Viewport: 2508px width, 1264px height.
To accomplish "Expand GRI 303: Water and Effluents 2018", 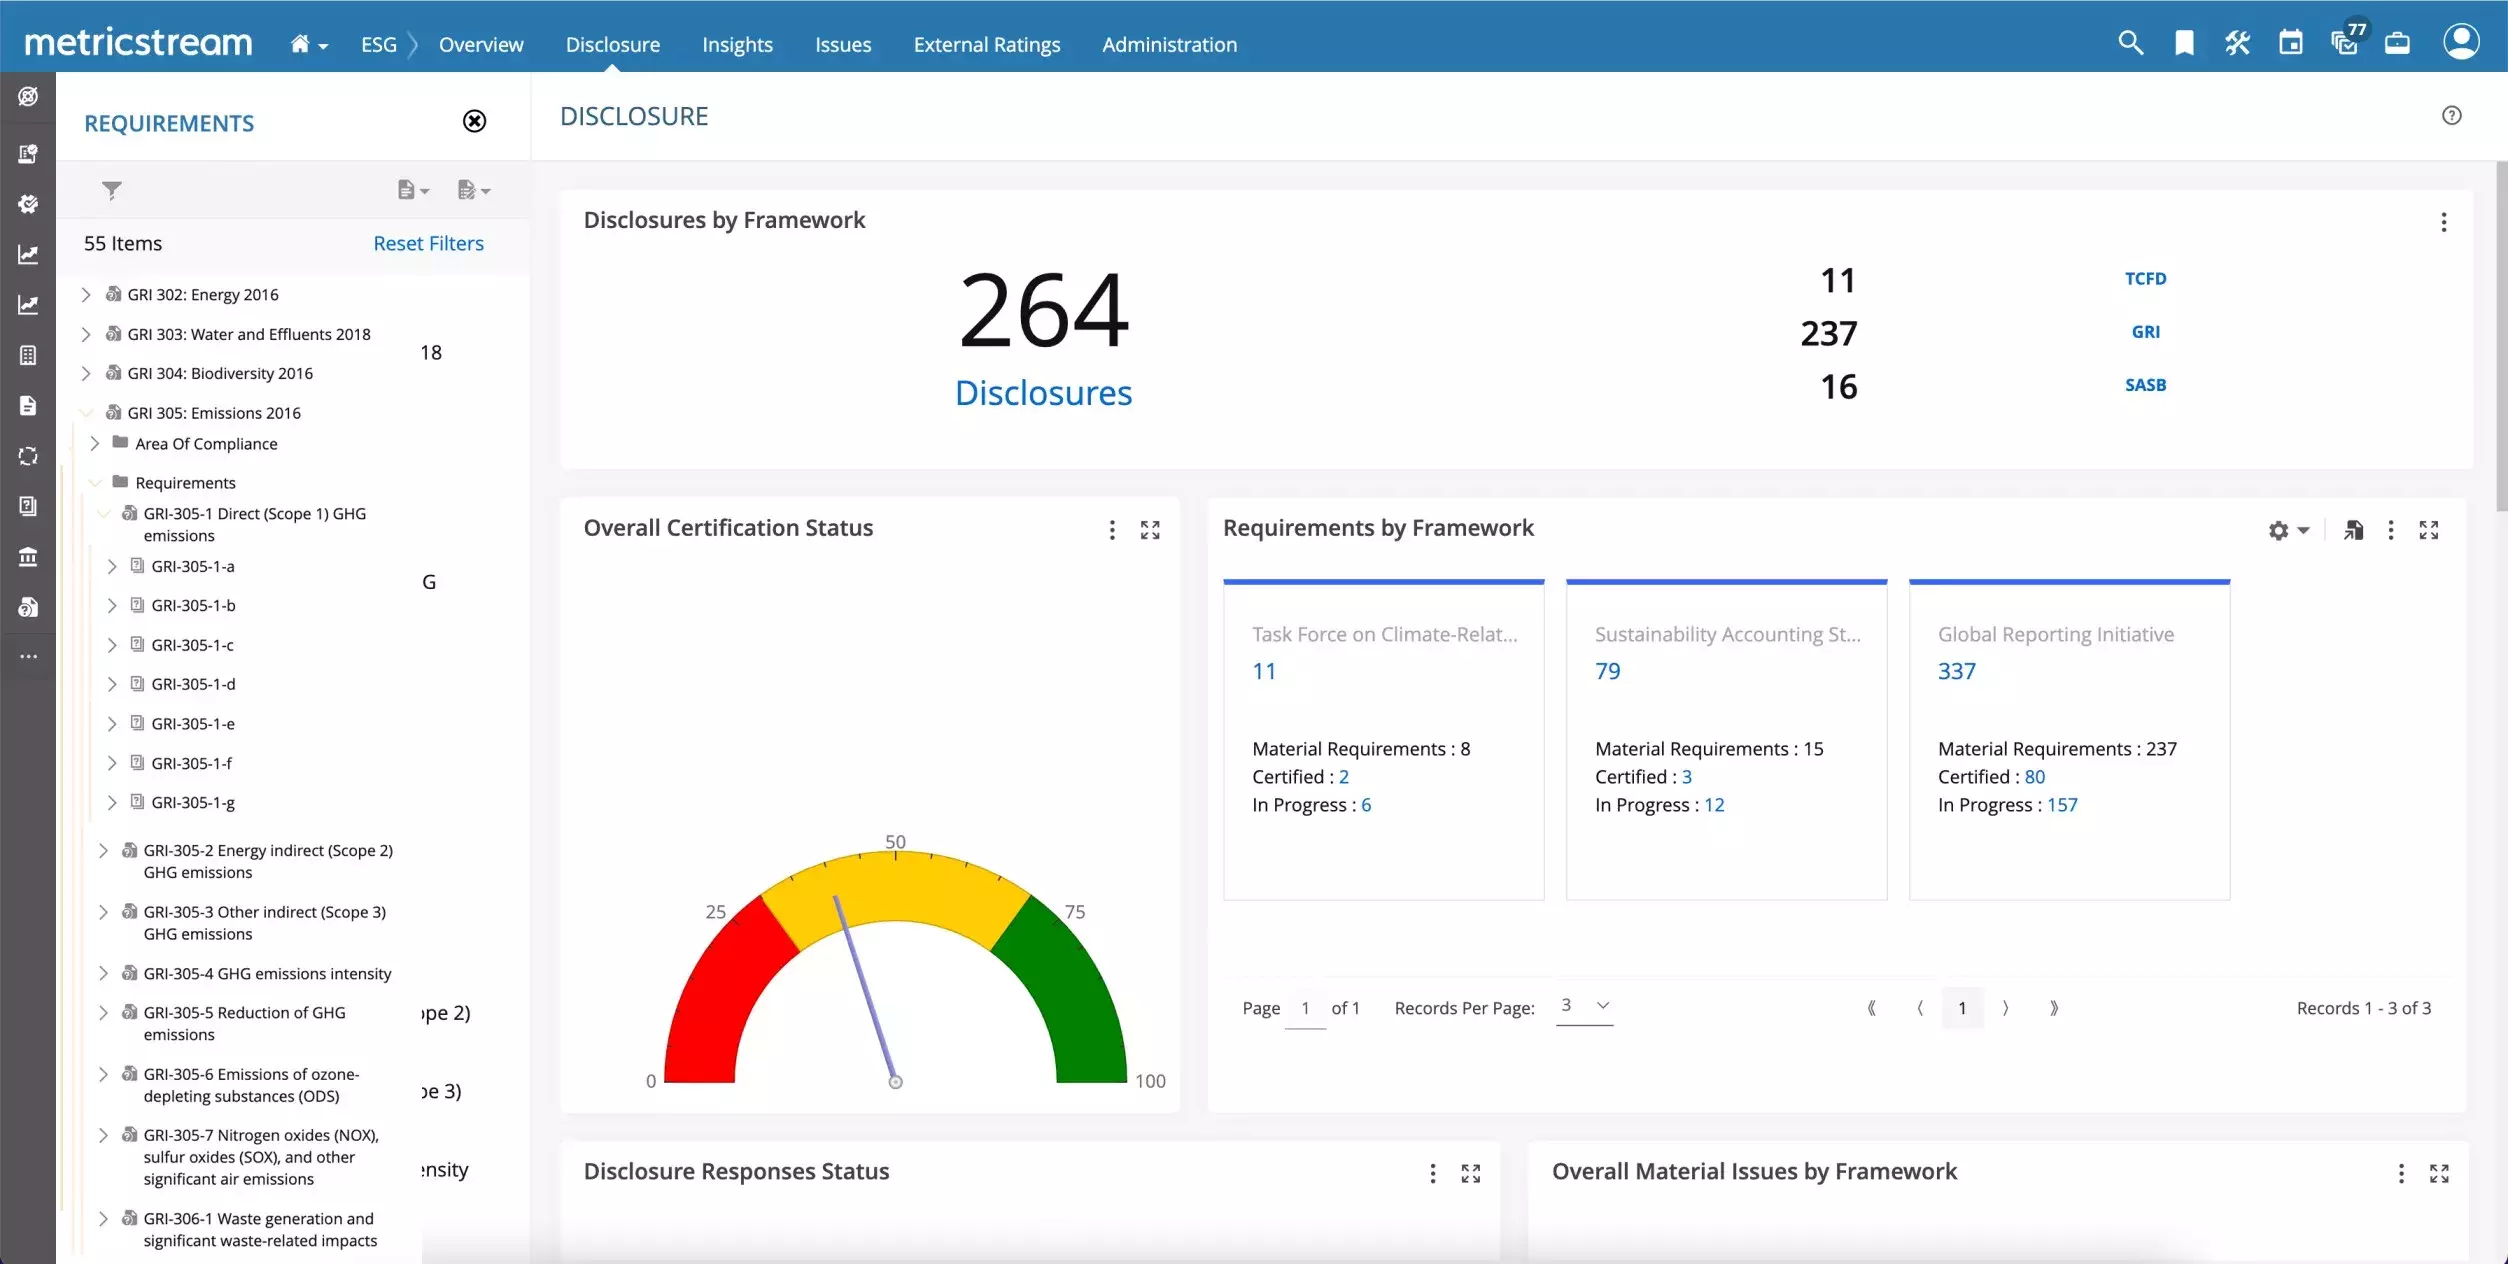I will 86,334.
